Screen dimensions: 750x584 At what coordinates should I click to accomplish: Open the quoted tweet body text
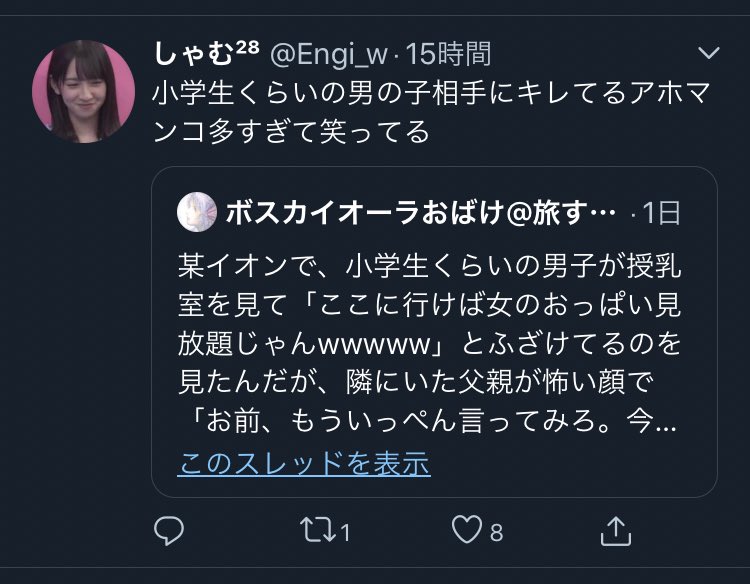pos(429,343)
